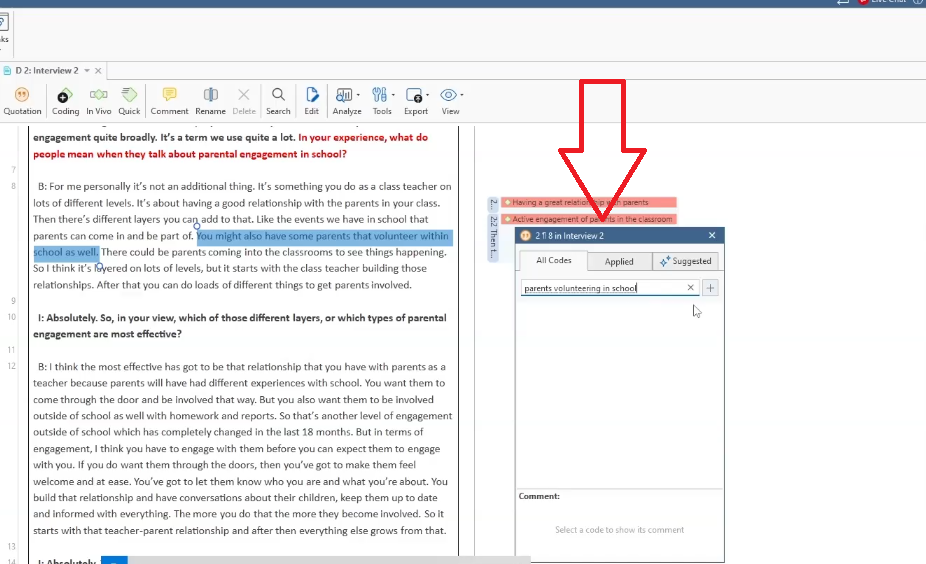Click the code name input field
This screenshot has height=564, width=926.
point(600,288)
